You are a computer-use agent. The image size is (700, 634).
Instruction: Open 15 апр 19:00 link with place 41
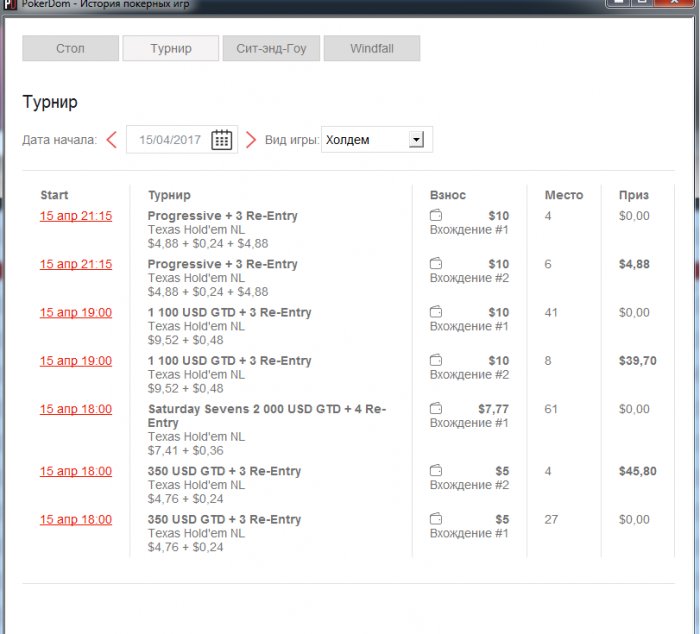(76, 313)
